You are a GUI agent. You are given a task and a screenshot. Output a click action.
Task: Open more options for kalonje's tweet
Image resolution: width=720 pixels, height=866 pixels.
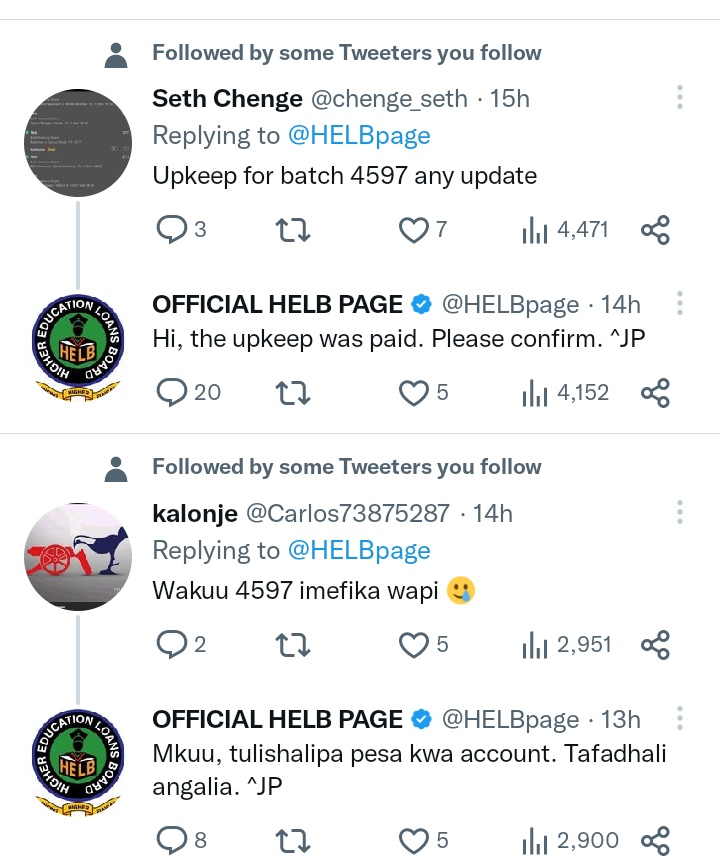[x=680, y=513]
